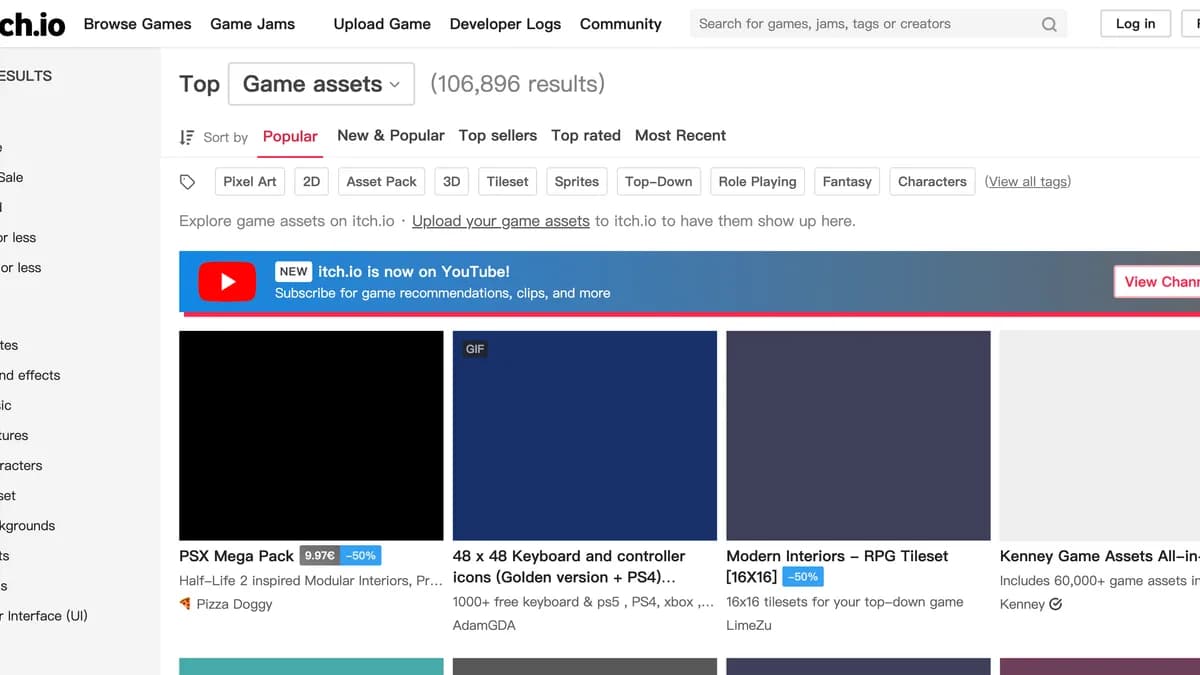
Task: Click Kenney's verified checkmark icon
Action: coord(1056,604)
